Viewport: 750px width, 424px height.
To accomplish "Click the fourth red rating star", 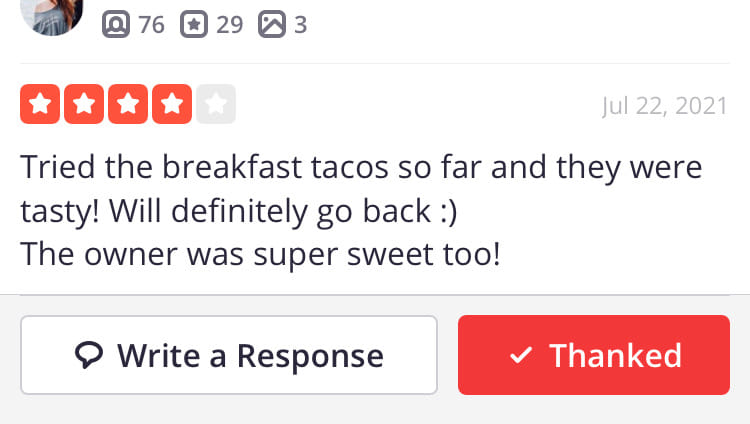I will click(172, 105).
